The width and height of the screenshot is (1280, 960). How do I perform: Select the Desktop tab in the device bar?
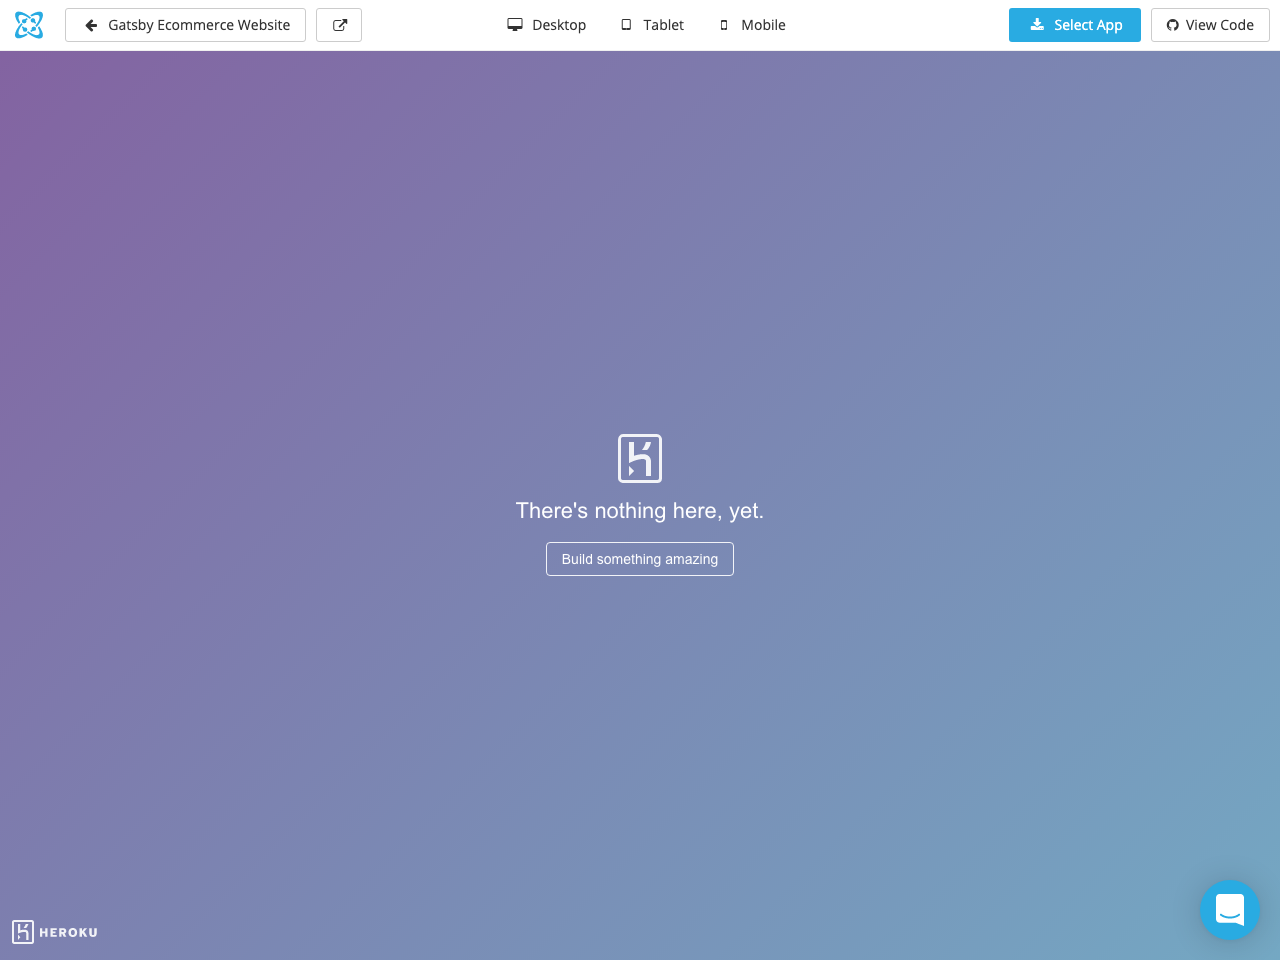[x=547, y=24]
